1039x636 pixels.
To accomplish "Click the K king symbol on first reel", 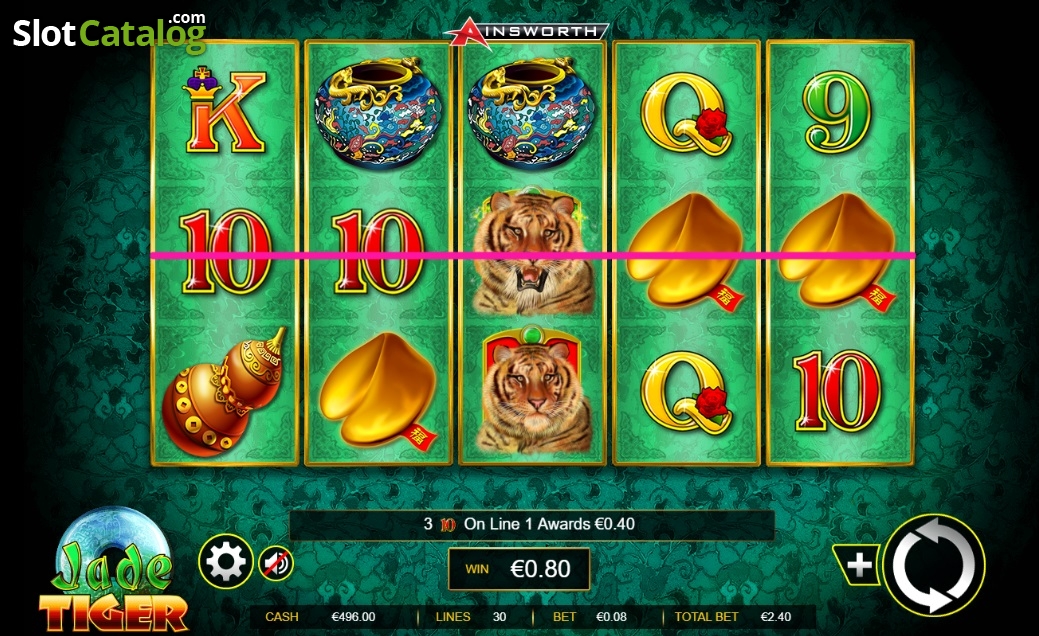I will pyautogui.click(x=224, y=110).
